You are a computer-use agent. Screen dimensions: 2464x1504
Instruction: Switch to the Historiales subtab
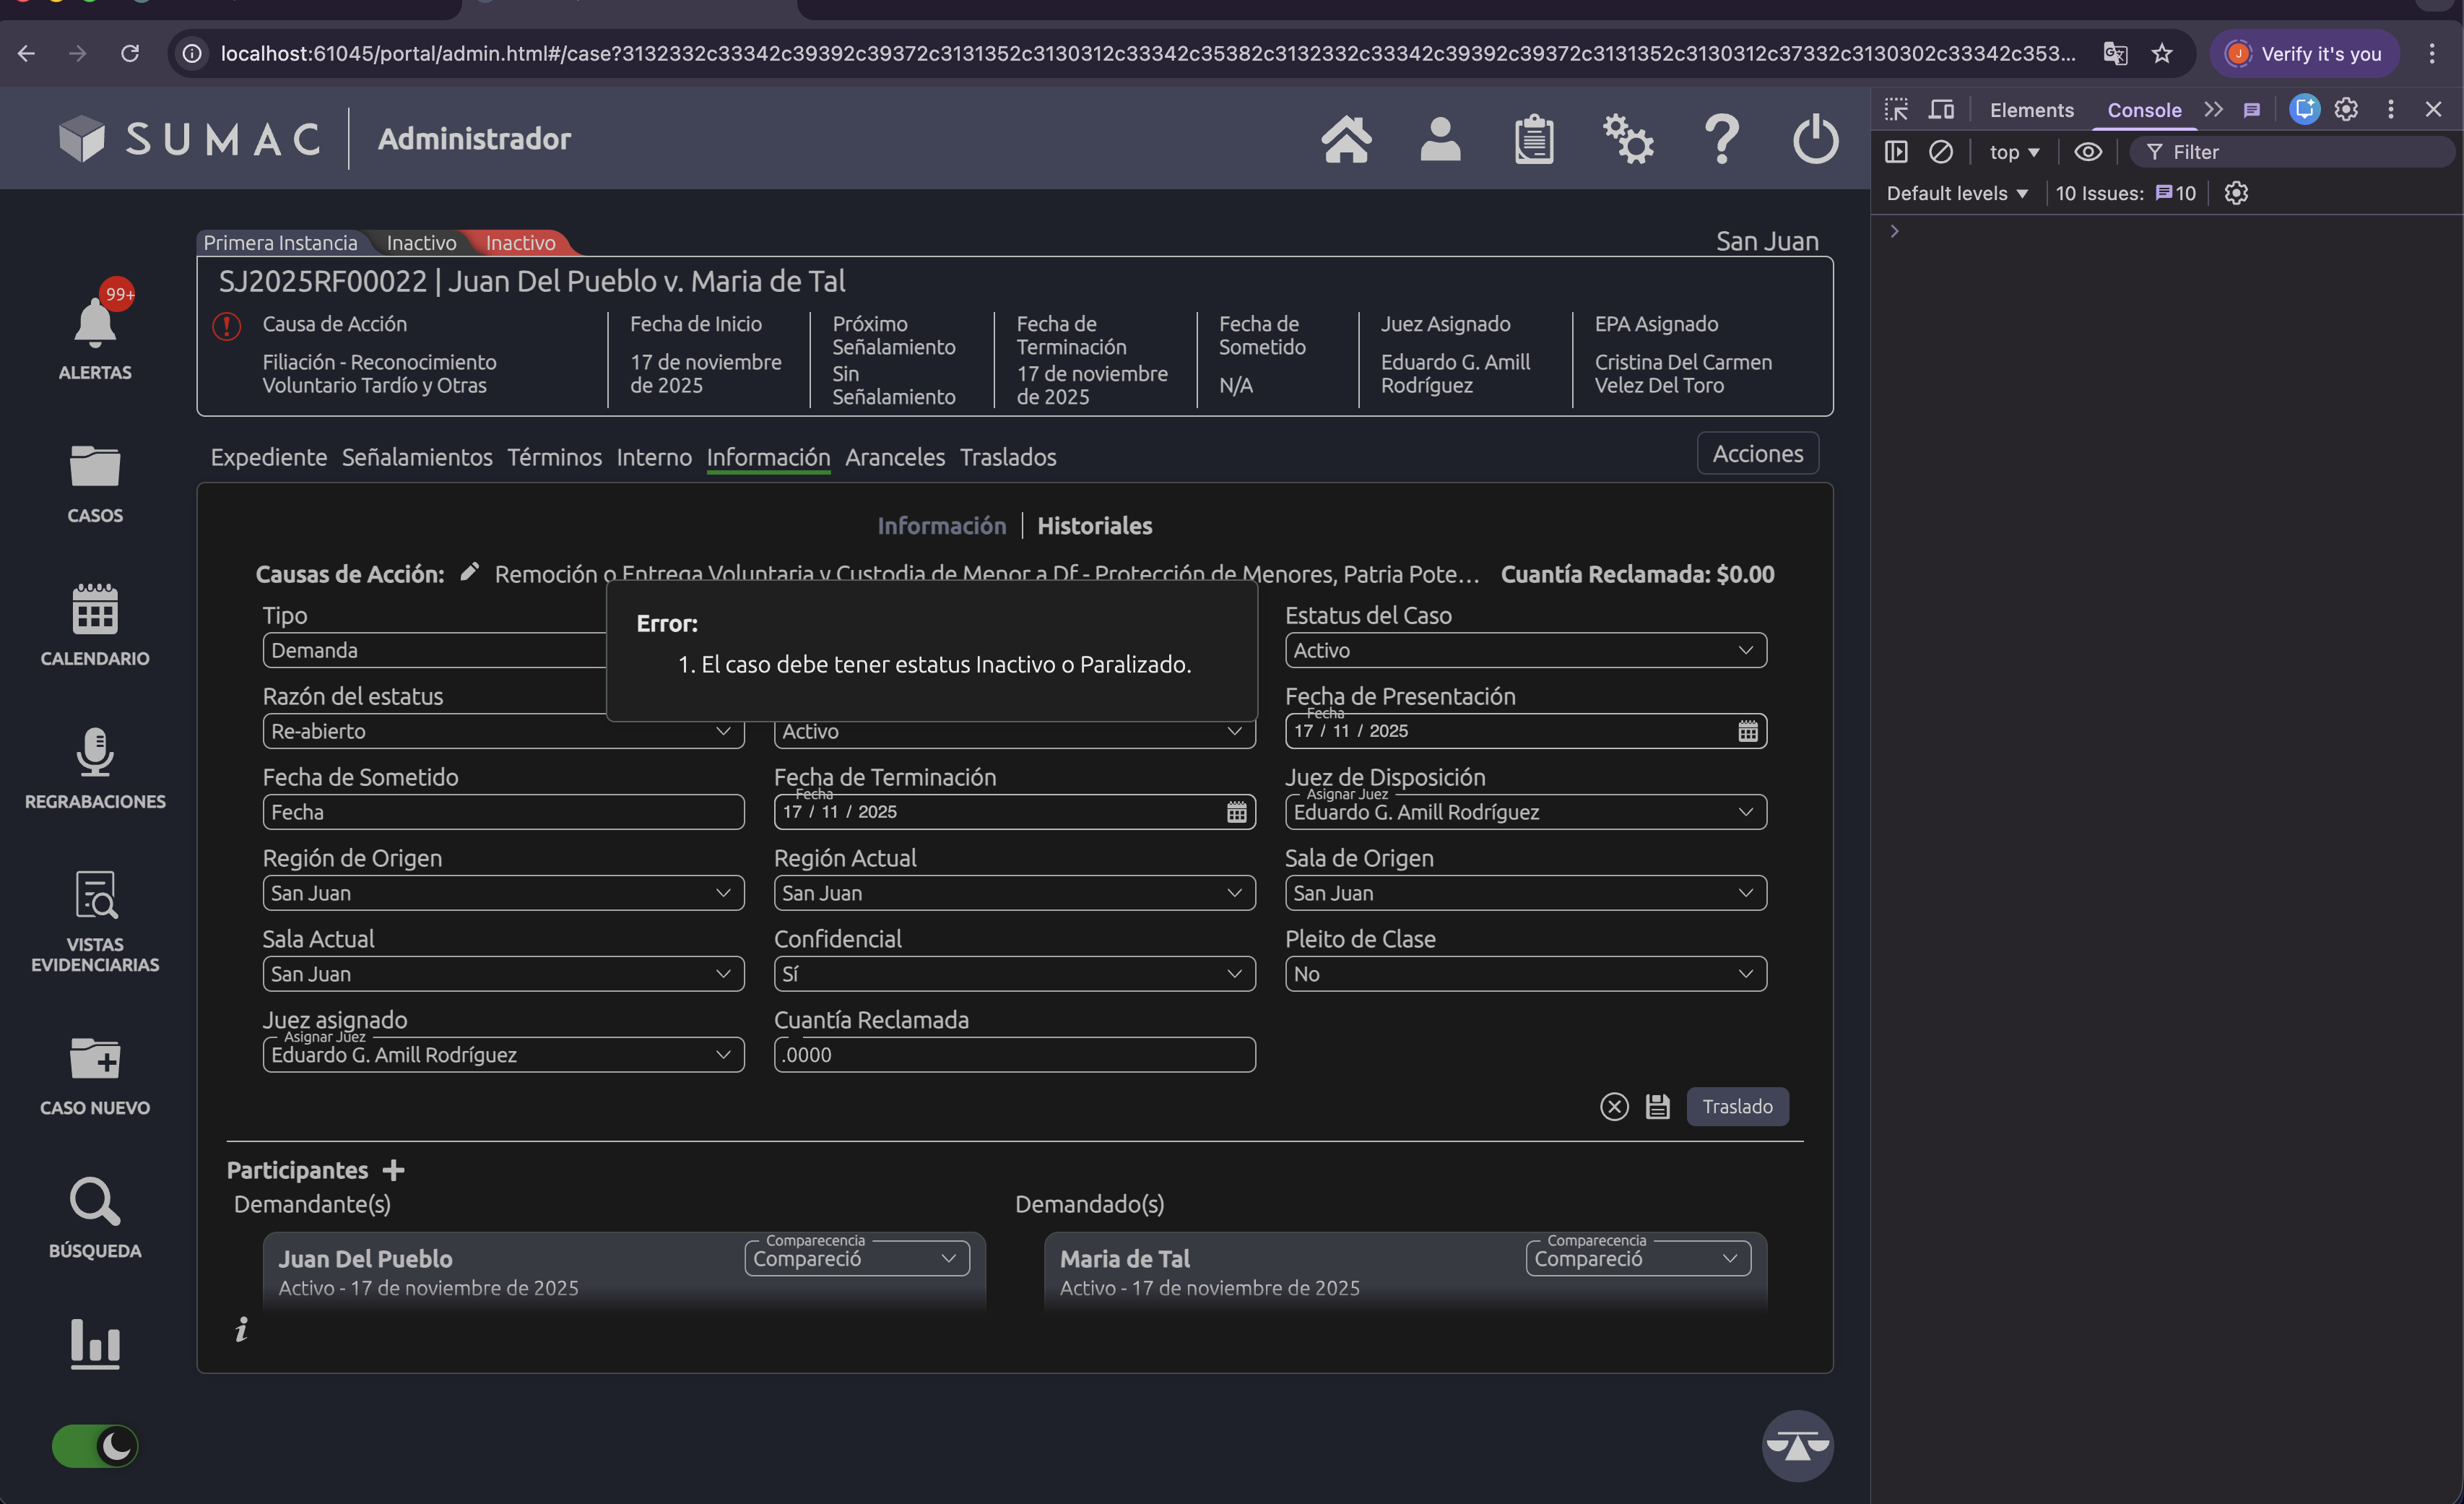pyautogui.click(x=1094, y=526)
